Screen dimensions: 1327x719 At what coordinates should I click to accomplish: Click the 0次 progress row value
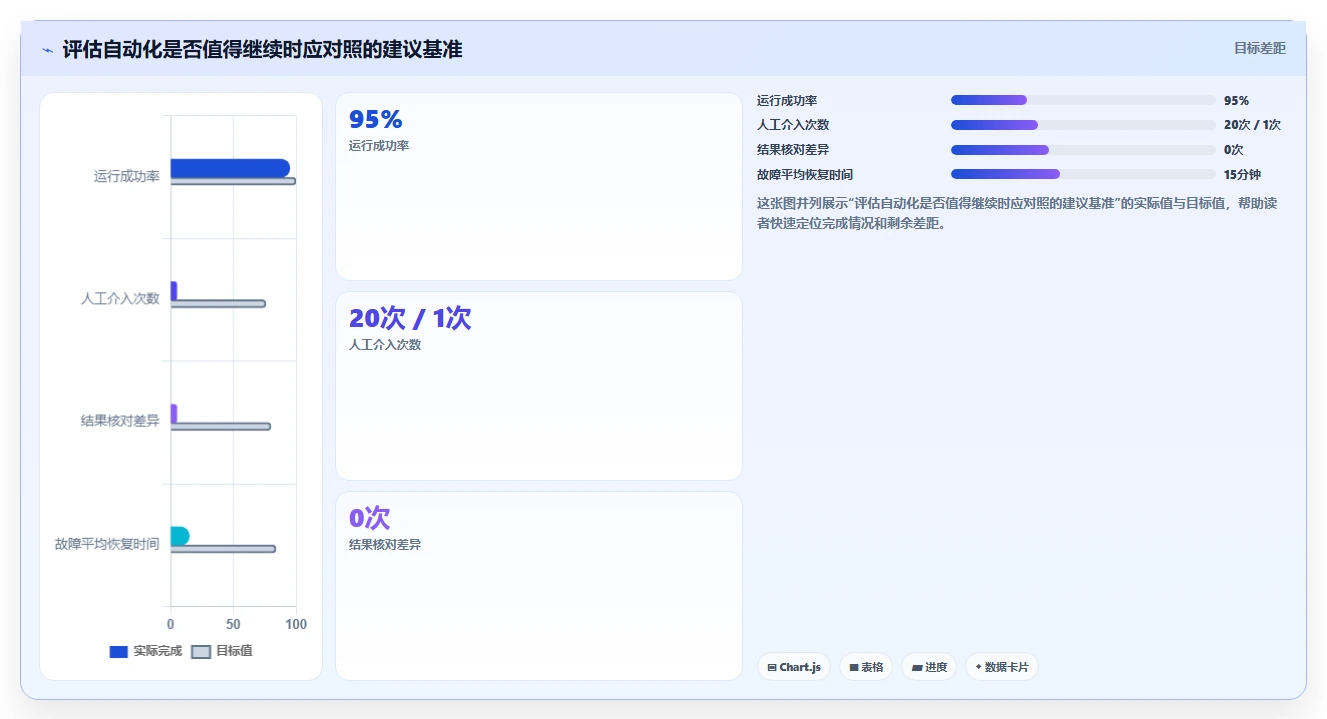(1233, 150)
